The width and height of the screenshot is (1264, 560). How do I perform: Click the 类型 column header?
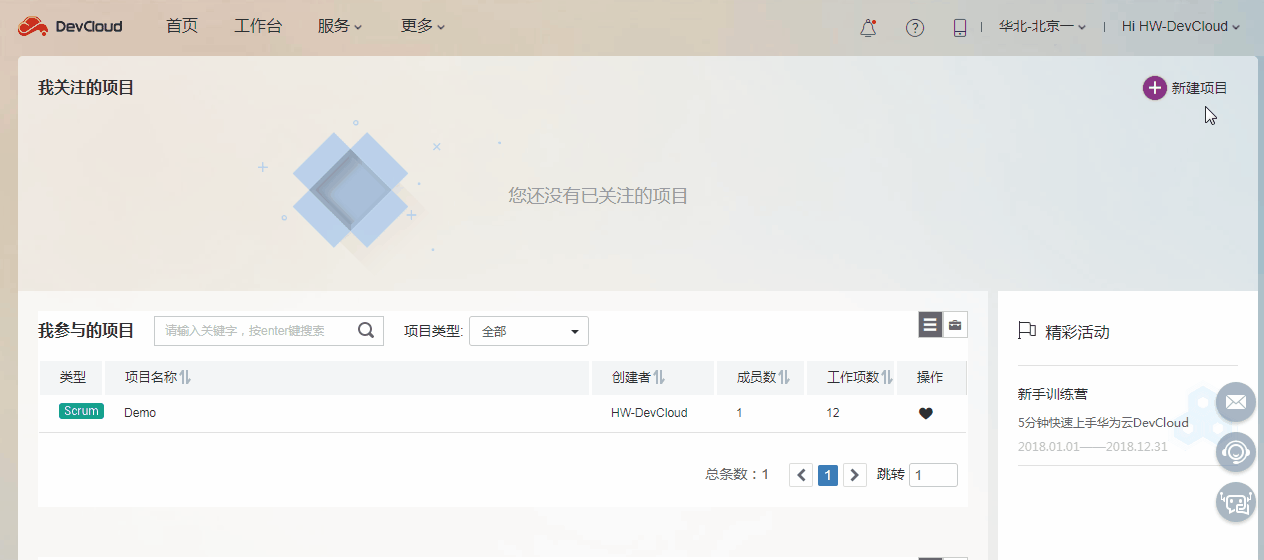point(73,377)
